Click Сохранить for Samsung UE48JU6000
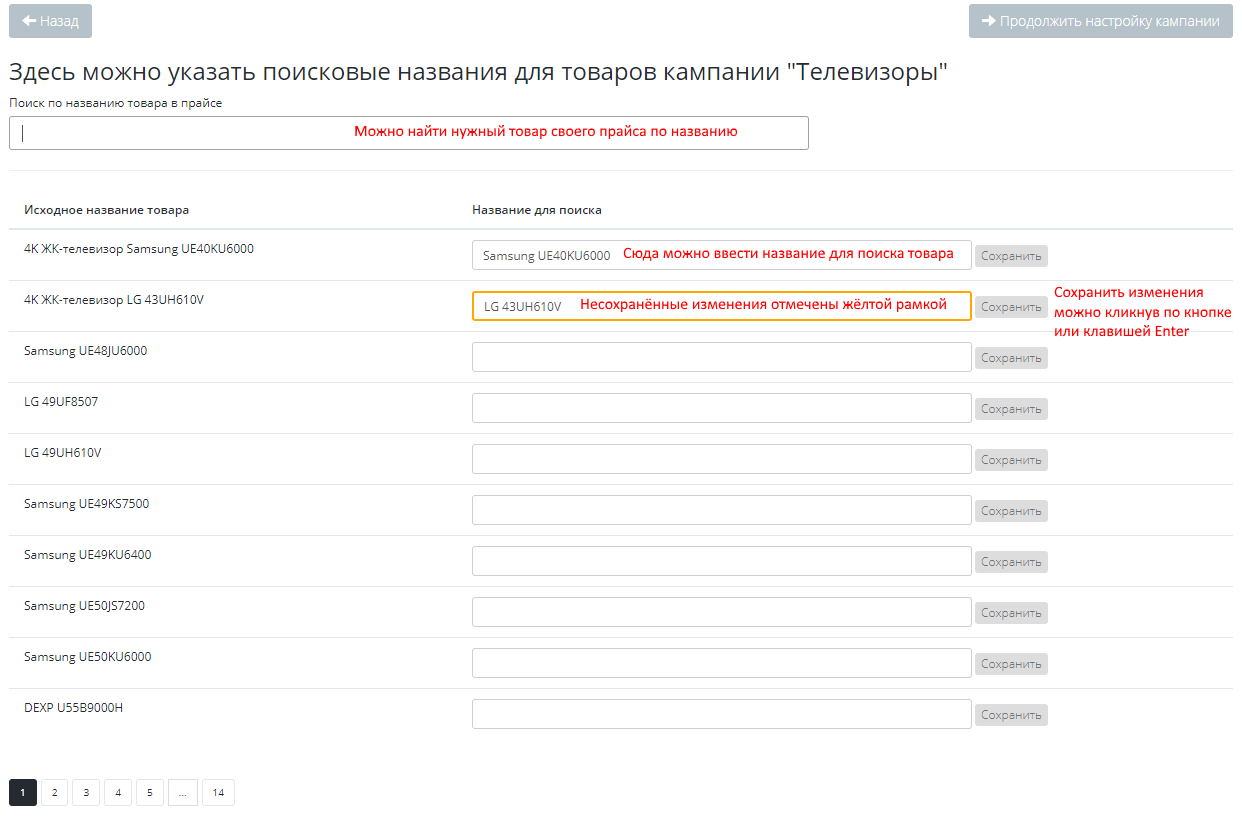The width and height of the screenshot is (1242, 826). pos(1011,358)
